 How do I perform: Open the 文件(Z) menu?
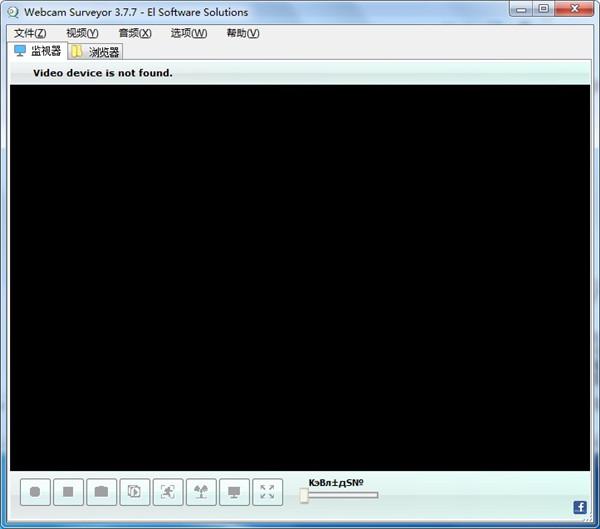(x=30, y=33)
